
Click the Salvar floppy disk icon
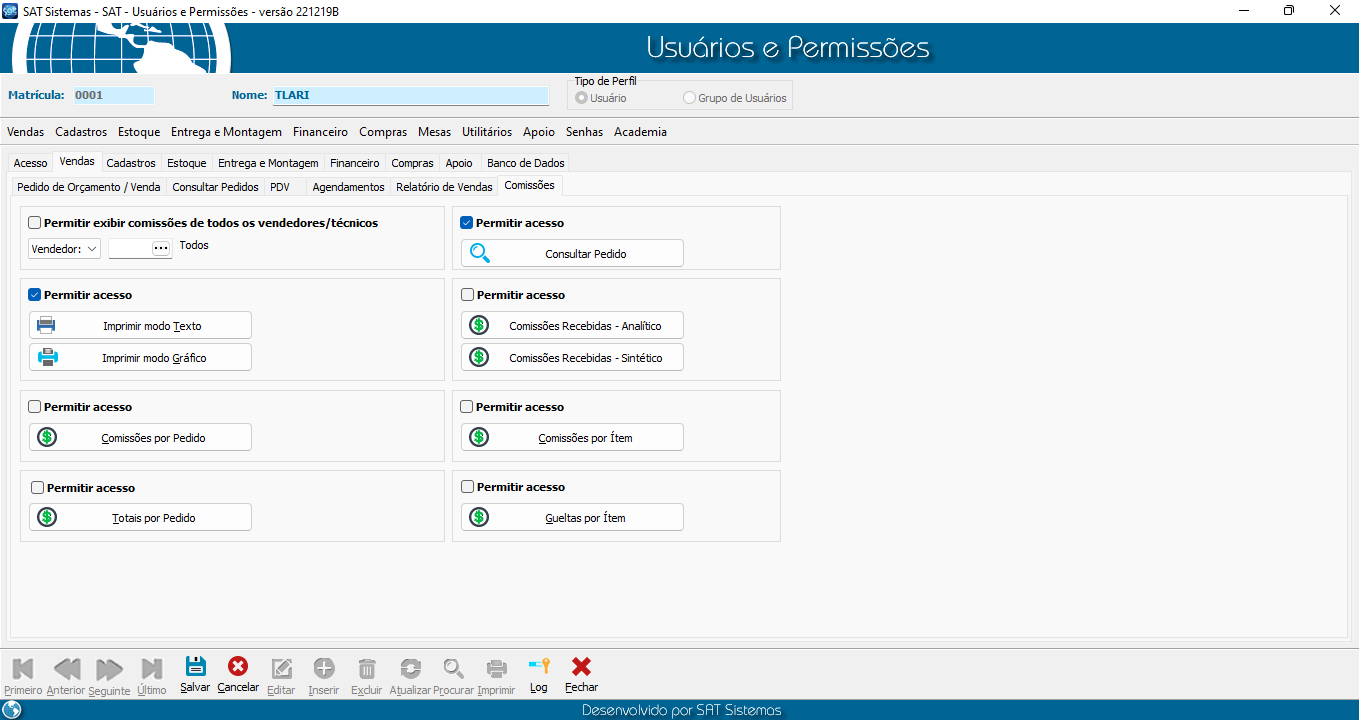click(x=195, y=668)
